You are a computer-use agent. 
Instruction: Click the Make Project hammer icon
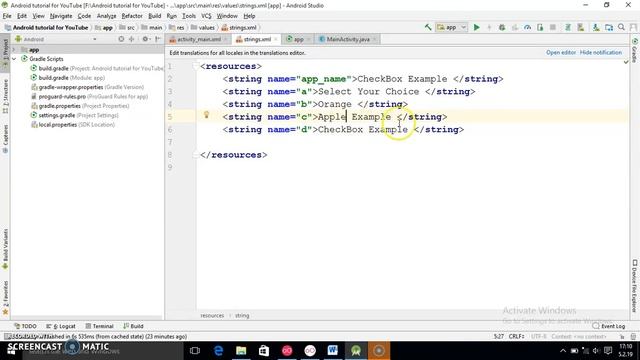pos(428,27)
